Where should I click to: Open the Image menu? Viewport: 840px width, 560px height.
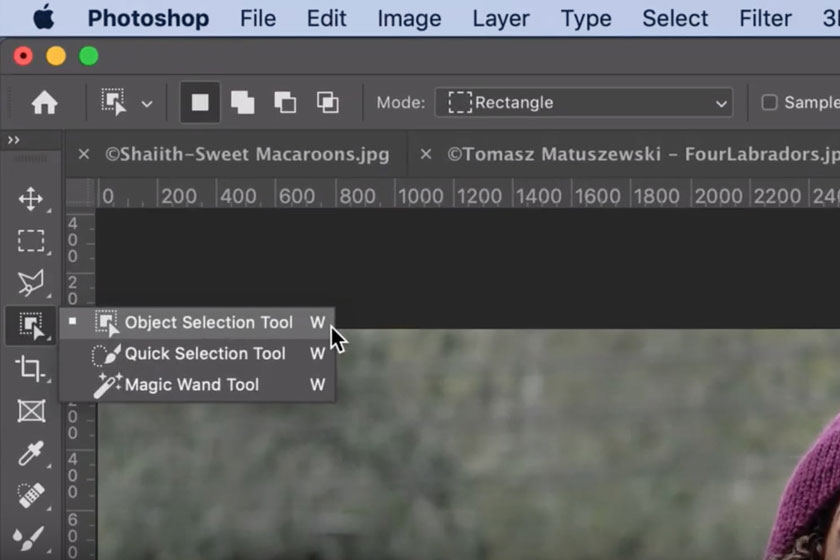pos(409,19)
